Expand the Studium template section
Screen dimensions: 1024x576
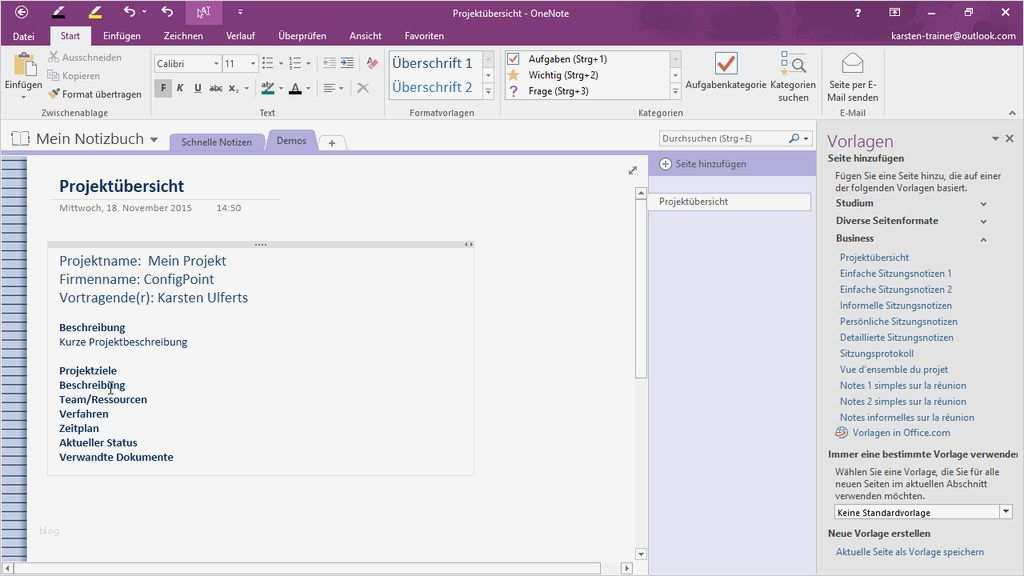tap(983, 202)
